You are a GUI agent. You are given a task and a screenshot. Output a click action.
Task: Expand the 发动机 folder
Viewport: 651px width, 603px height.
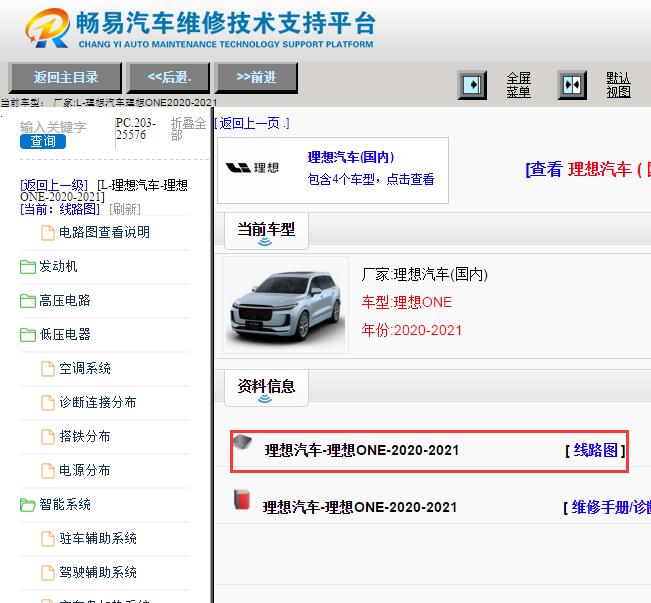tap(58, 266)
